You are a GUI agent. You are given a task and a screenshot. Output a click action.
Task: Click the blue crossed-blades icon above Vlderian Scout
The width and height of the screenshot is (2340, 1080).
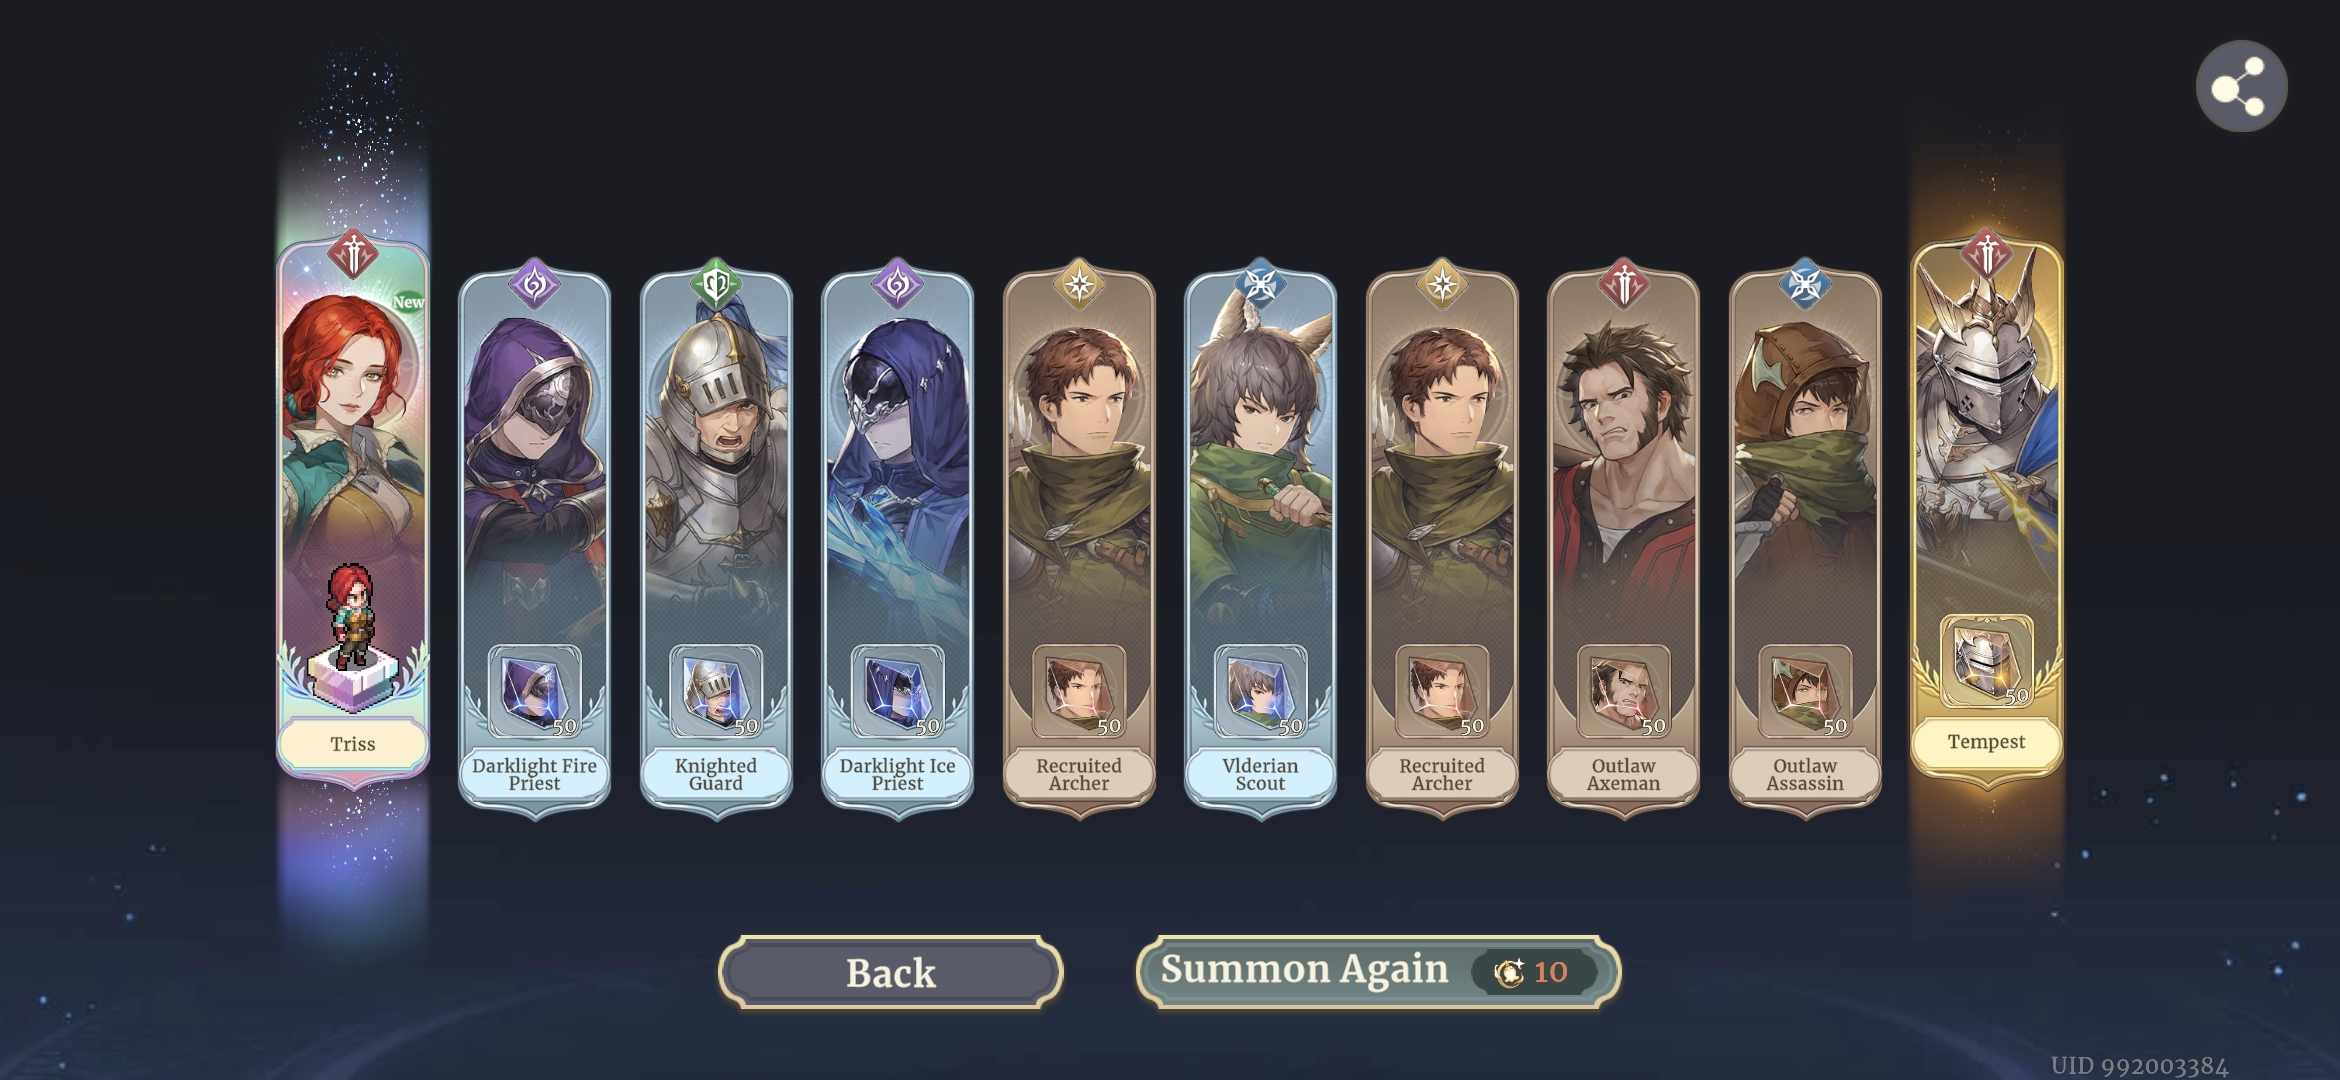[x=1260, y=285]
